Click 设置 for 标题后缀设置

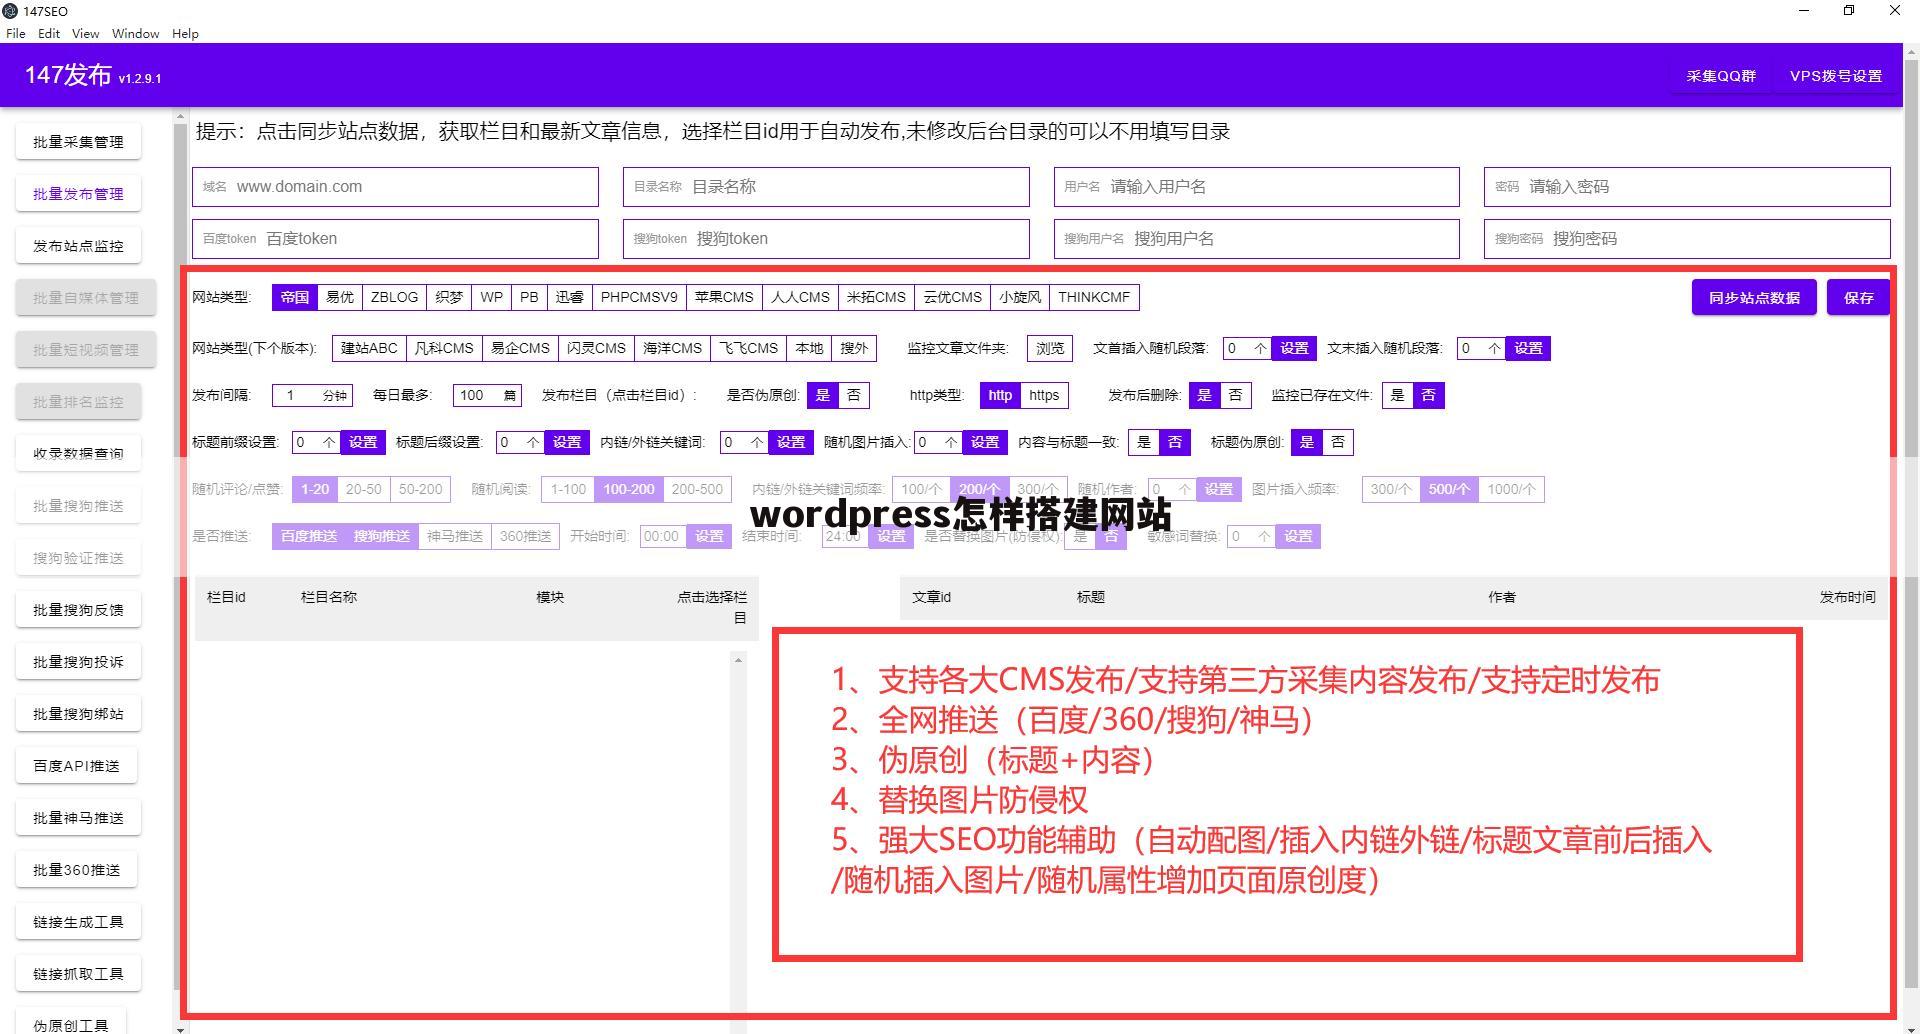click(x=567, y=442)
